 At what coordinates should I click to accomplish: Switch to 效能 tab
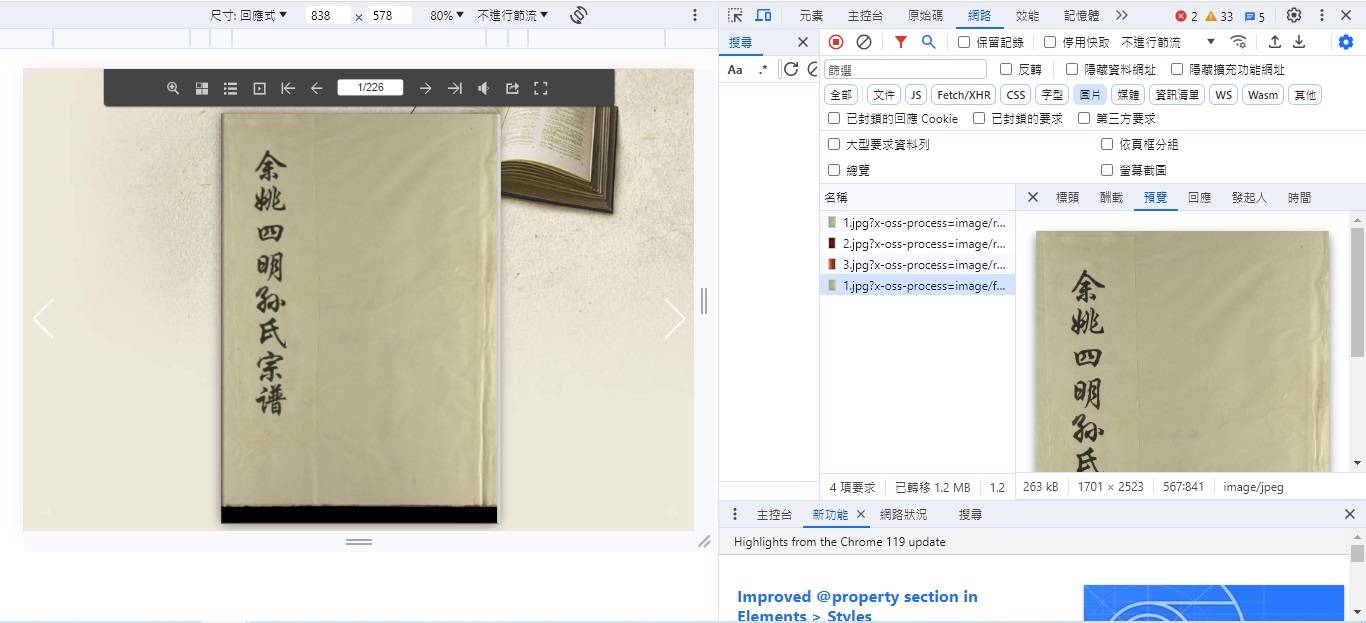click(x=1027, y=15)
